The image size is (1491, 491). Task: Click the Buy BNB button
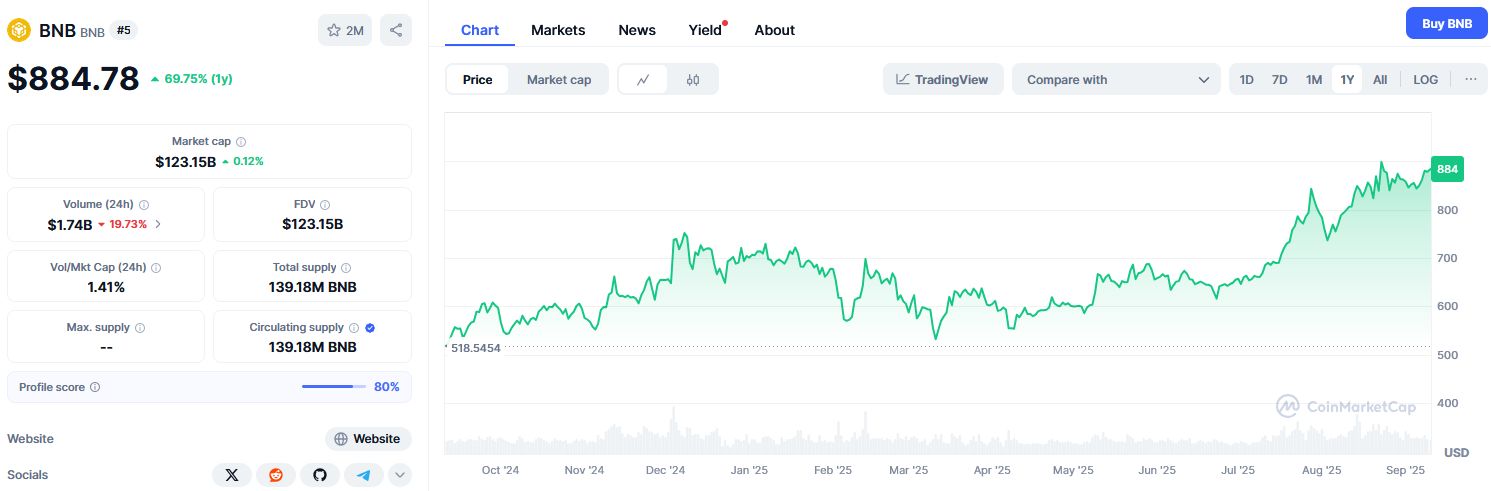[1446, 23]
